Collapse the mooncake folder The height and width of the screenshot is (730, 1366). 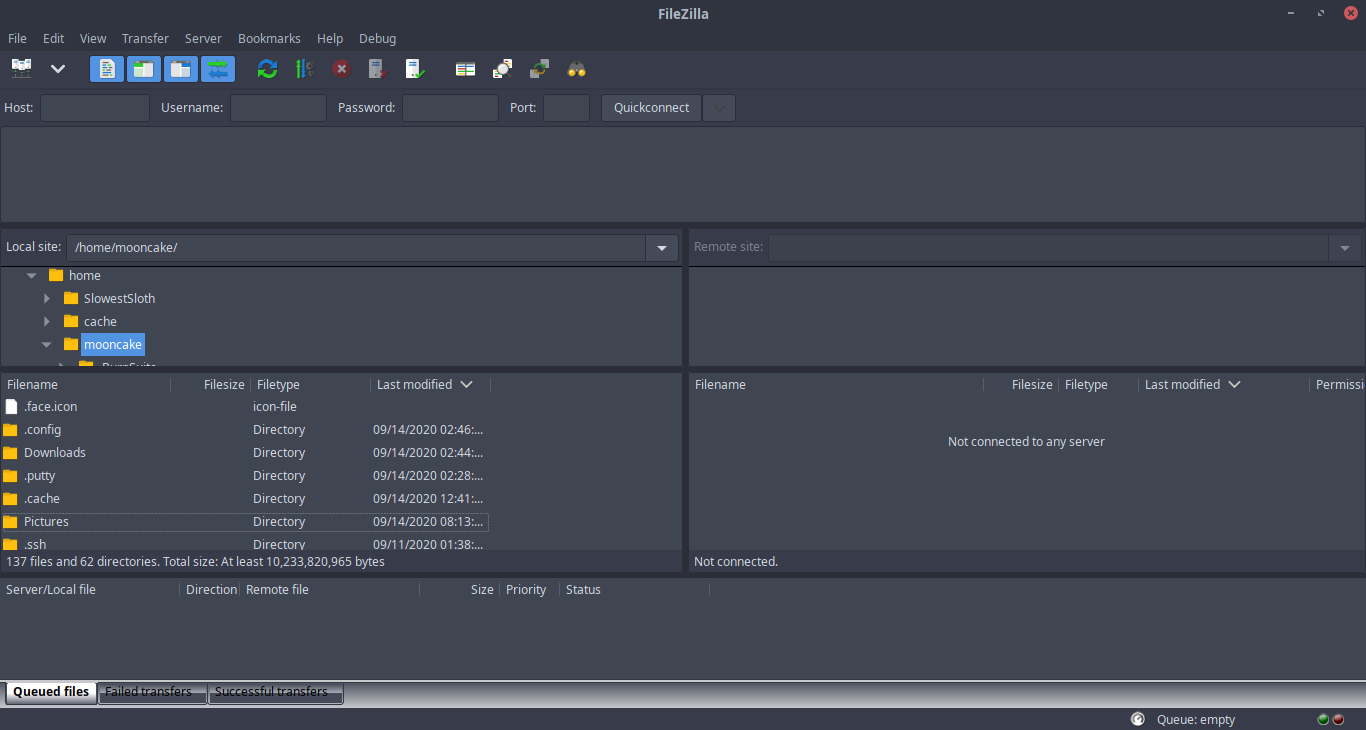(x=47, y=344)
